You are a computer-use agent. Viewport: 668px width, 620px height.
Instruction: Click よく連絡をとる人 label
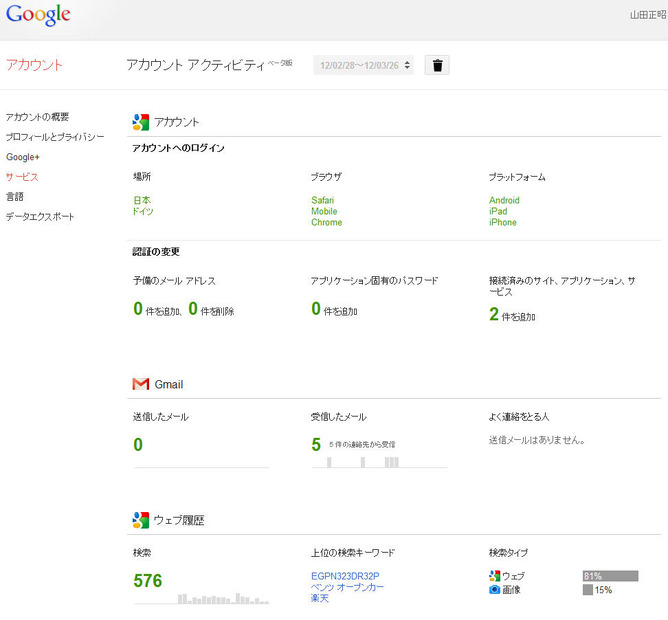point(518,416)
